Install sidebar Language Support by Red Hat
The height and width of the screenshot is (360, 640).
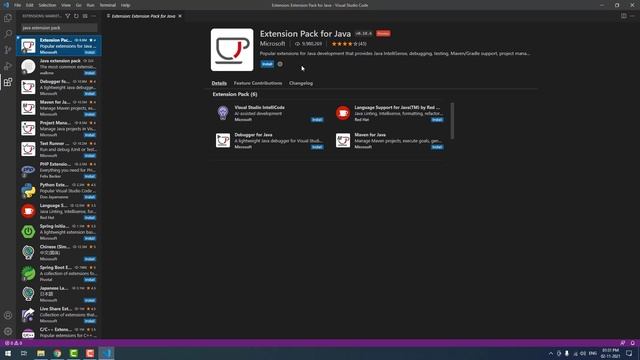[90, 218]
